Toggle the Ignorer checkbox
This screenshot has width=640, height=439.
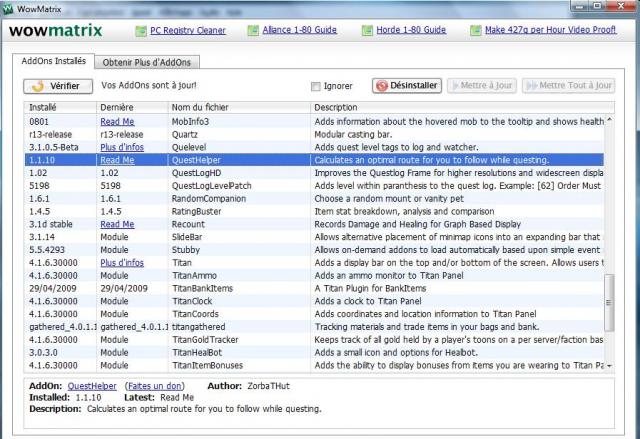coord(316,86)
